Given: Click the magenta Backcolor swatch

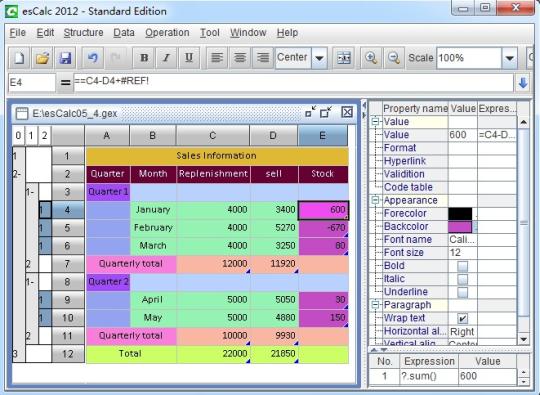Looking at the screenshot, I should tap(460, 227).
